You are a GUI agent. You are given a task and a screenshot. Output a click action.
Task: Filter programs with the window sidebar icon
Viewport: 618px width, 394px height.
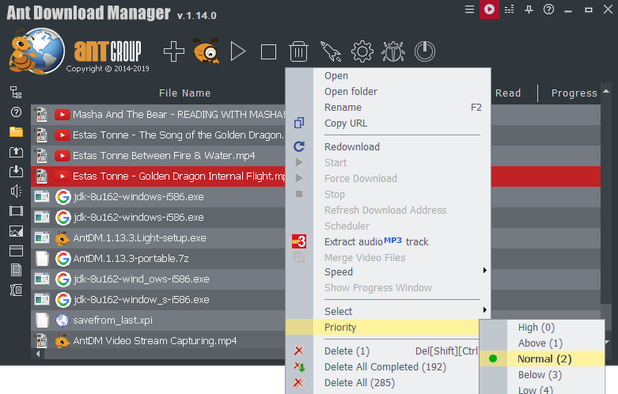16,251
